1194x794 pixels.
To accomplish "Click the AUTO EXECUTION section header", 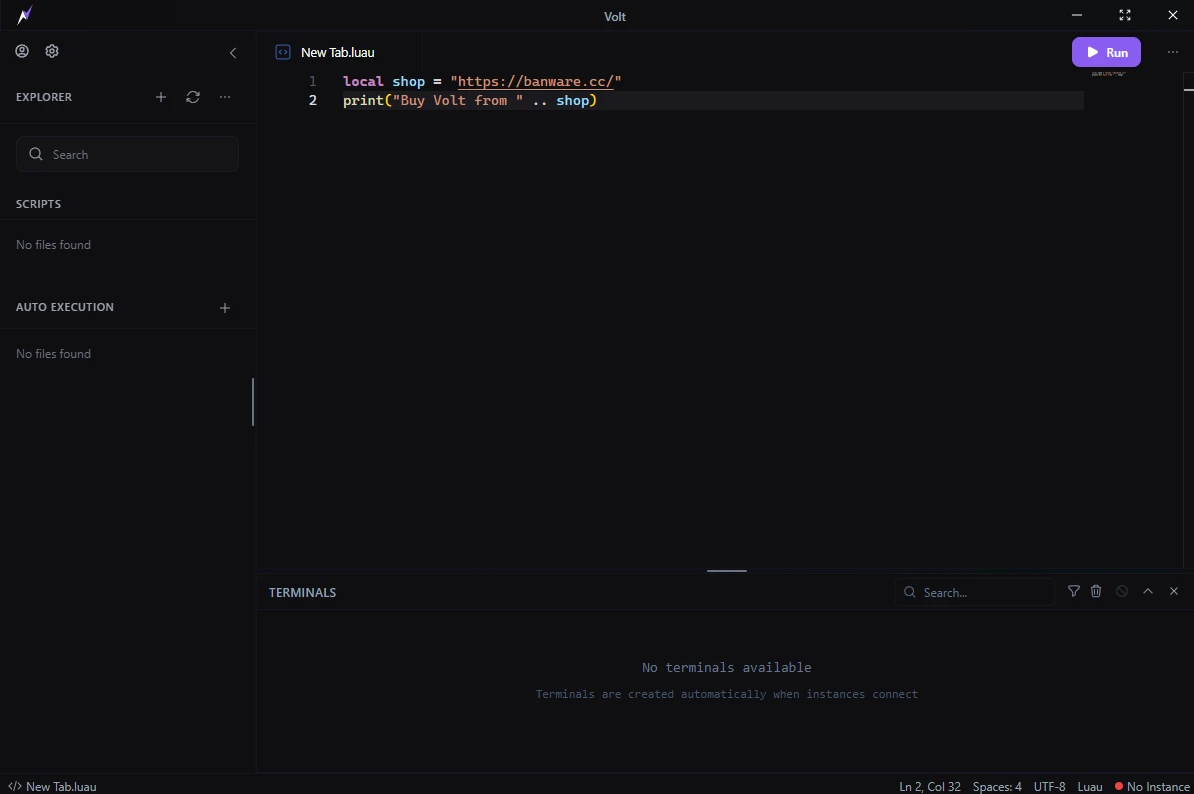I will pyautogui.click(x=65, y=307).
